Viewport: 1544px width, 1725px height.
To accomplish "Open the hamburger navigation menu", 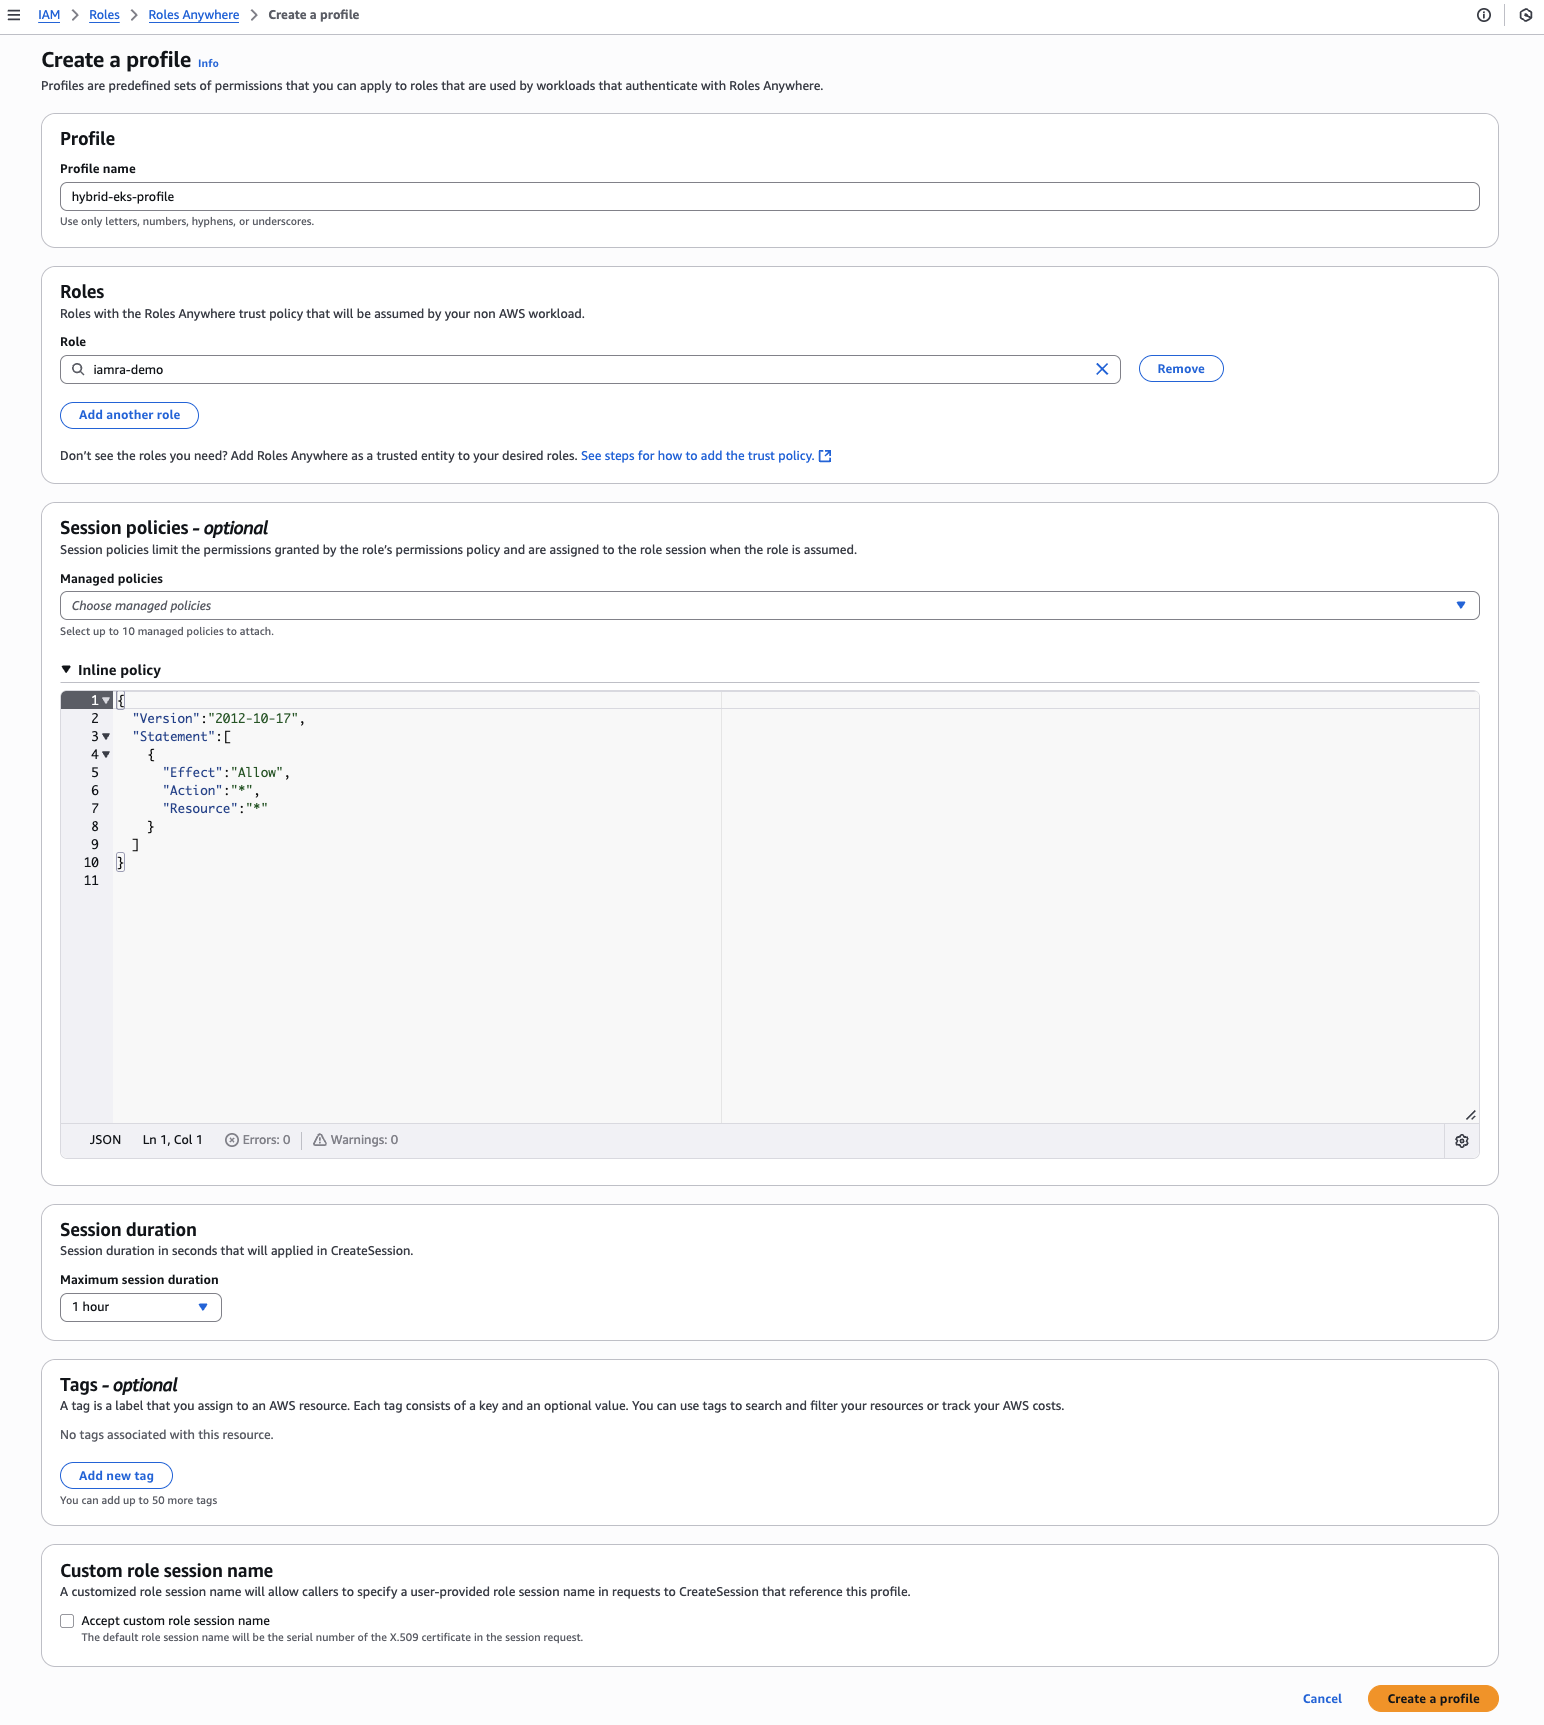I will pos(14,15).
